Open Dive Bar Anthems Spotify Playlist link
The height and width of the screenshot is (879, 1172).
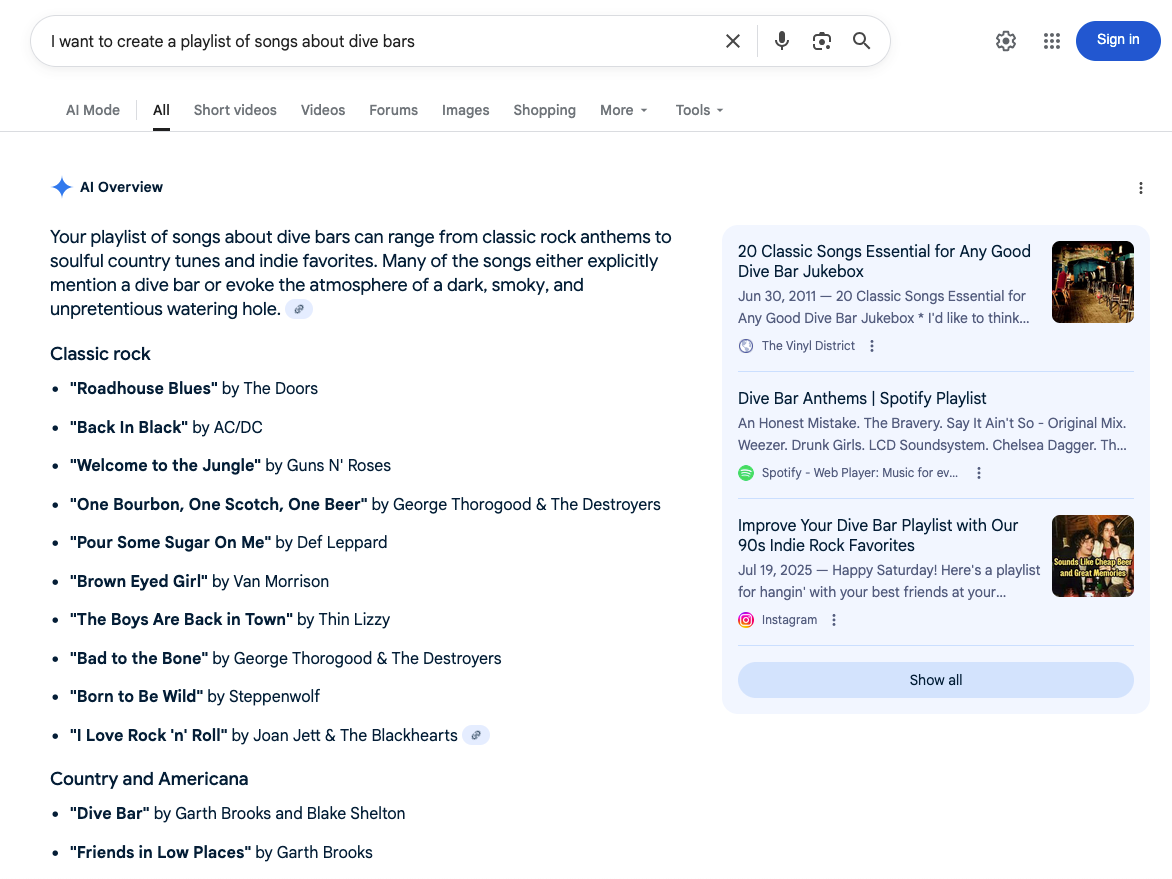862,398
